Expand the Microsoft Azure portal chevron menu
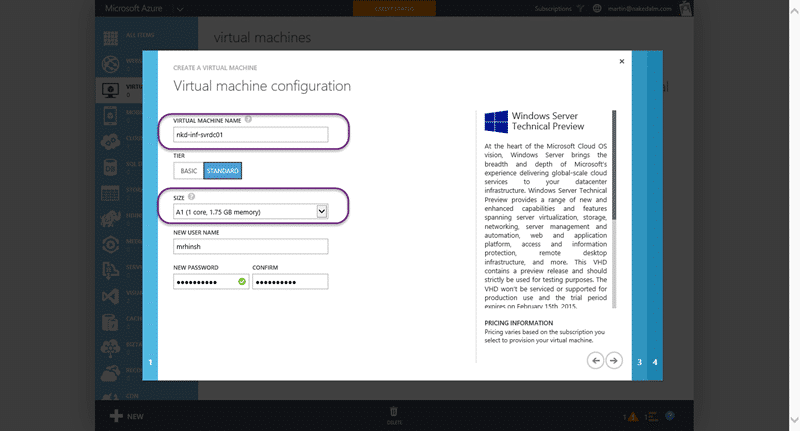The width and height of the screenshot is (800, 431). click(x=180, y=9)
